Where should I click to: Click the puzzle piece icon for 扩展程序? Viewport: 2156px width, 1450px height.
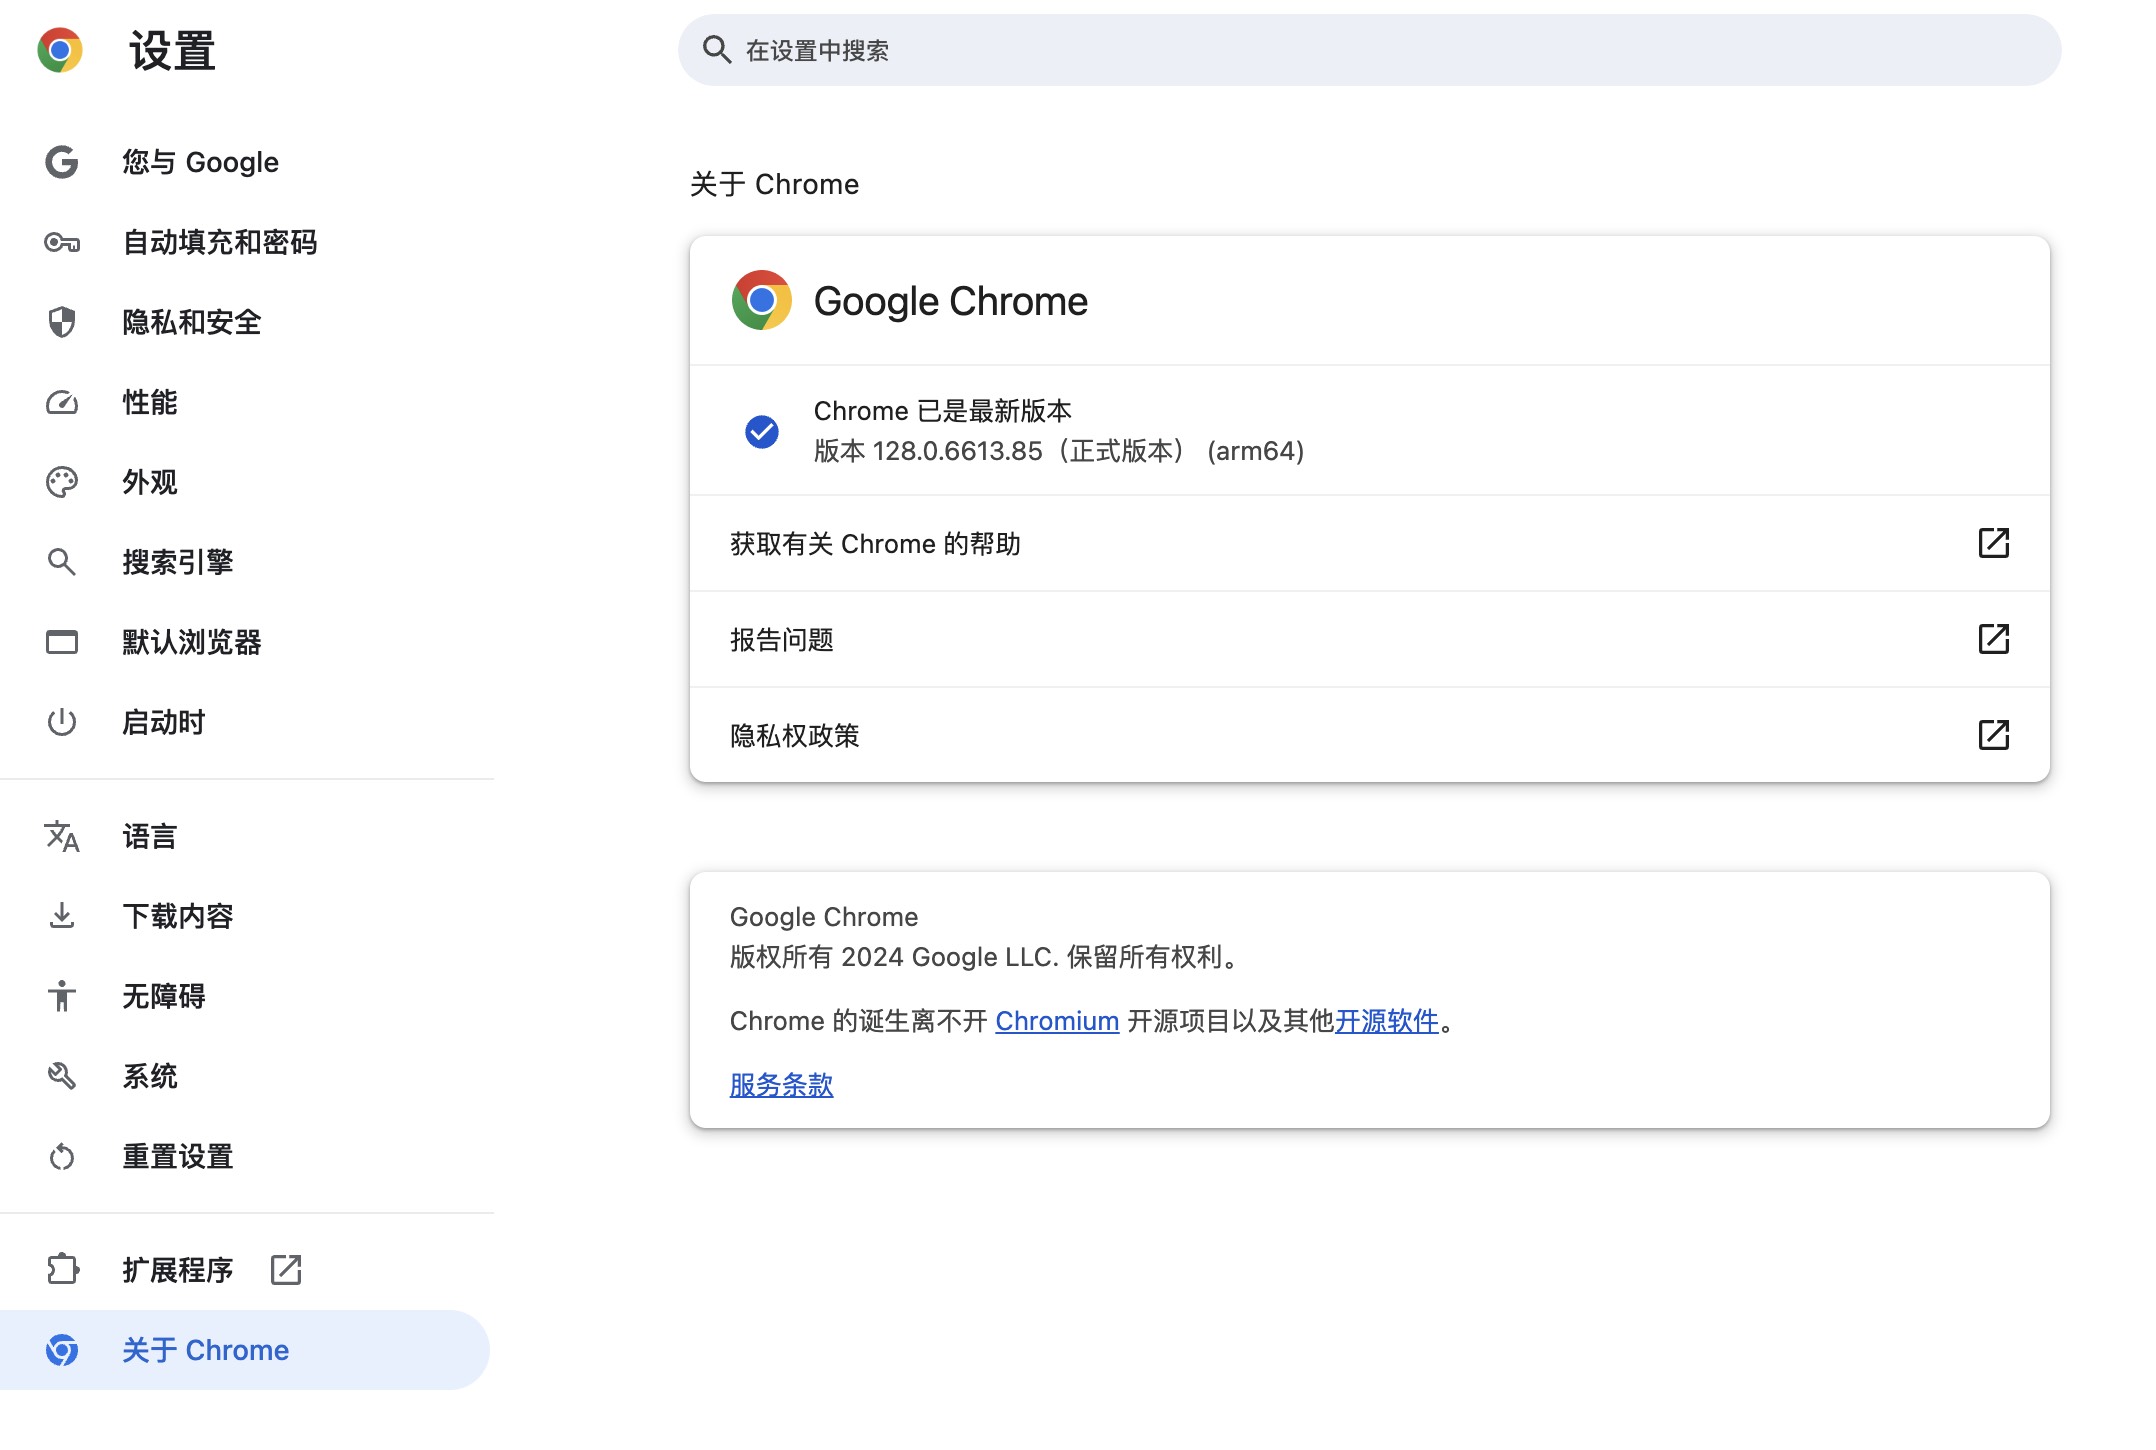click(62, 1270)
